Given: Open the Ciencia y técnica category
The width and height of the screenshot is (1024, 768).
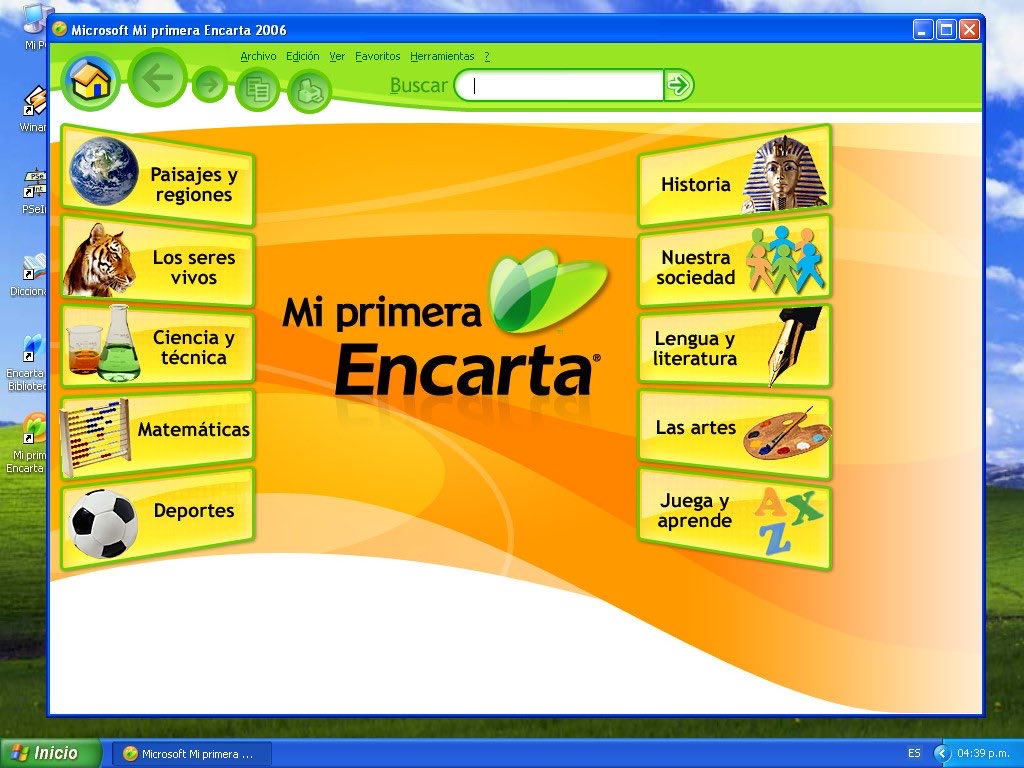Looking at the screenshot, I should pos(157,345).
